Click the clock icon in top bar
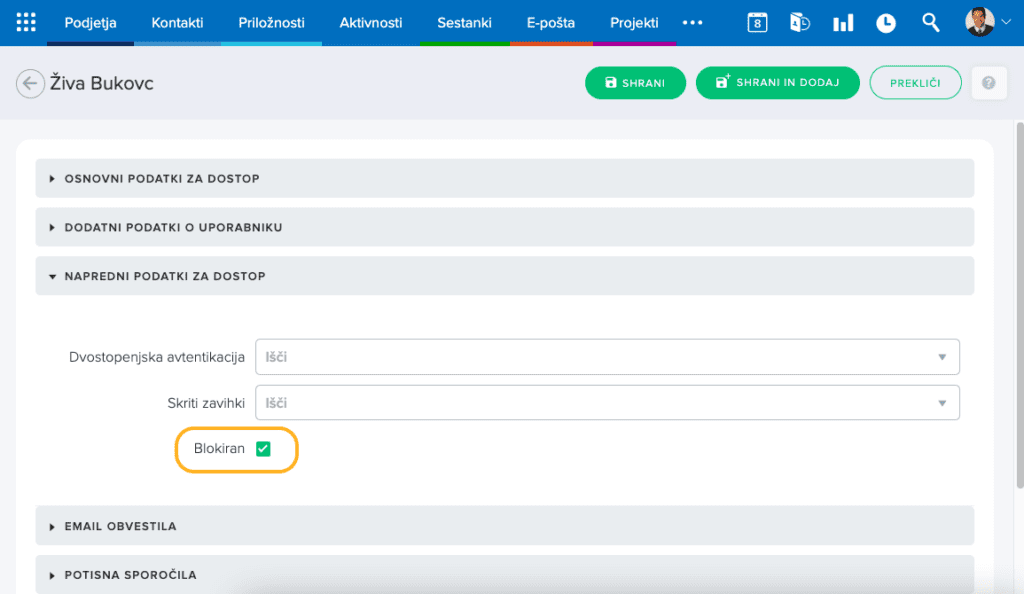The image size is (1024, 594). click(x=886, y=22)
